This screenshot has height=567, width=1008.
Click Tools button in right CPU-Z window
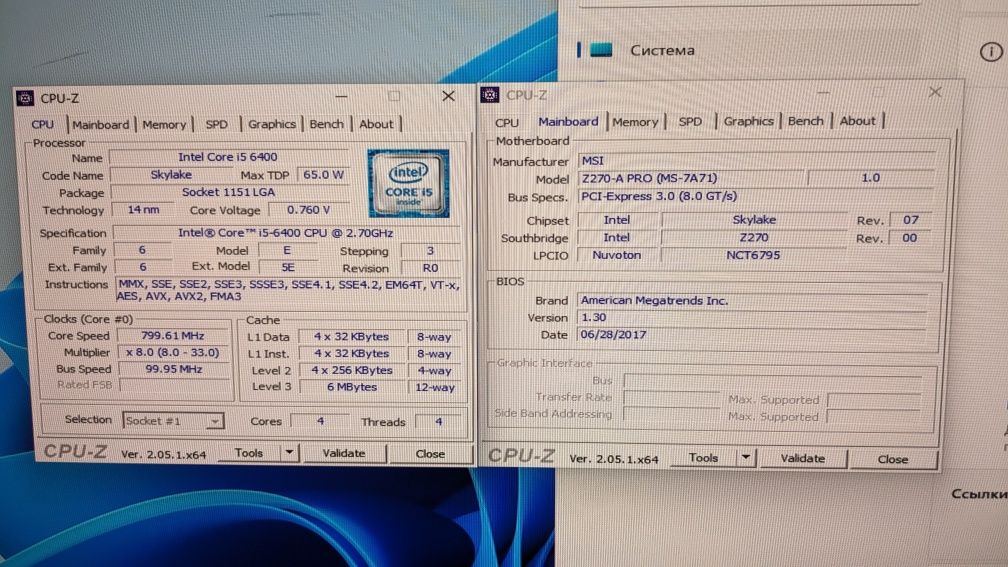coord(703,458)
